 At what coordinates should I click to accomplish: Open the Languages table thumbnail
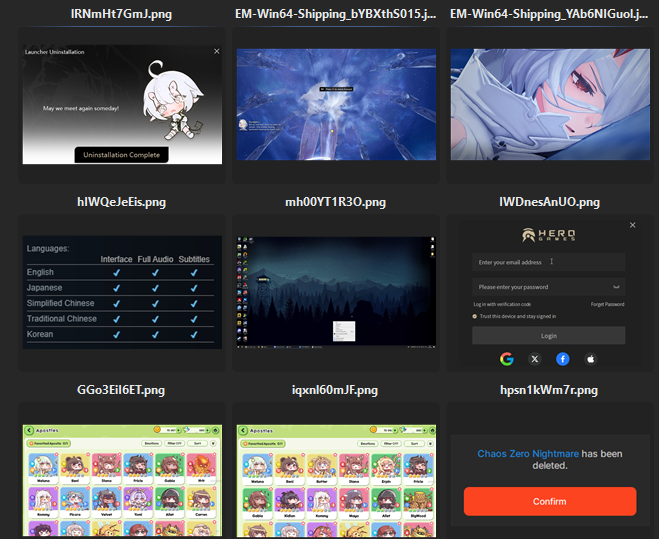click(x=122, y=292)
